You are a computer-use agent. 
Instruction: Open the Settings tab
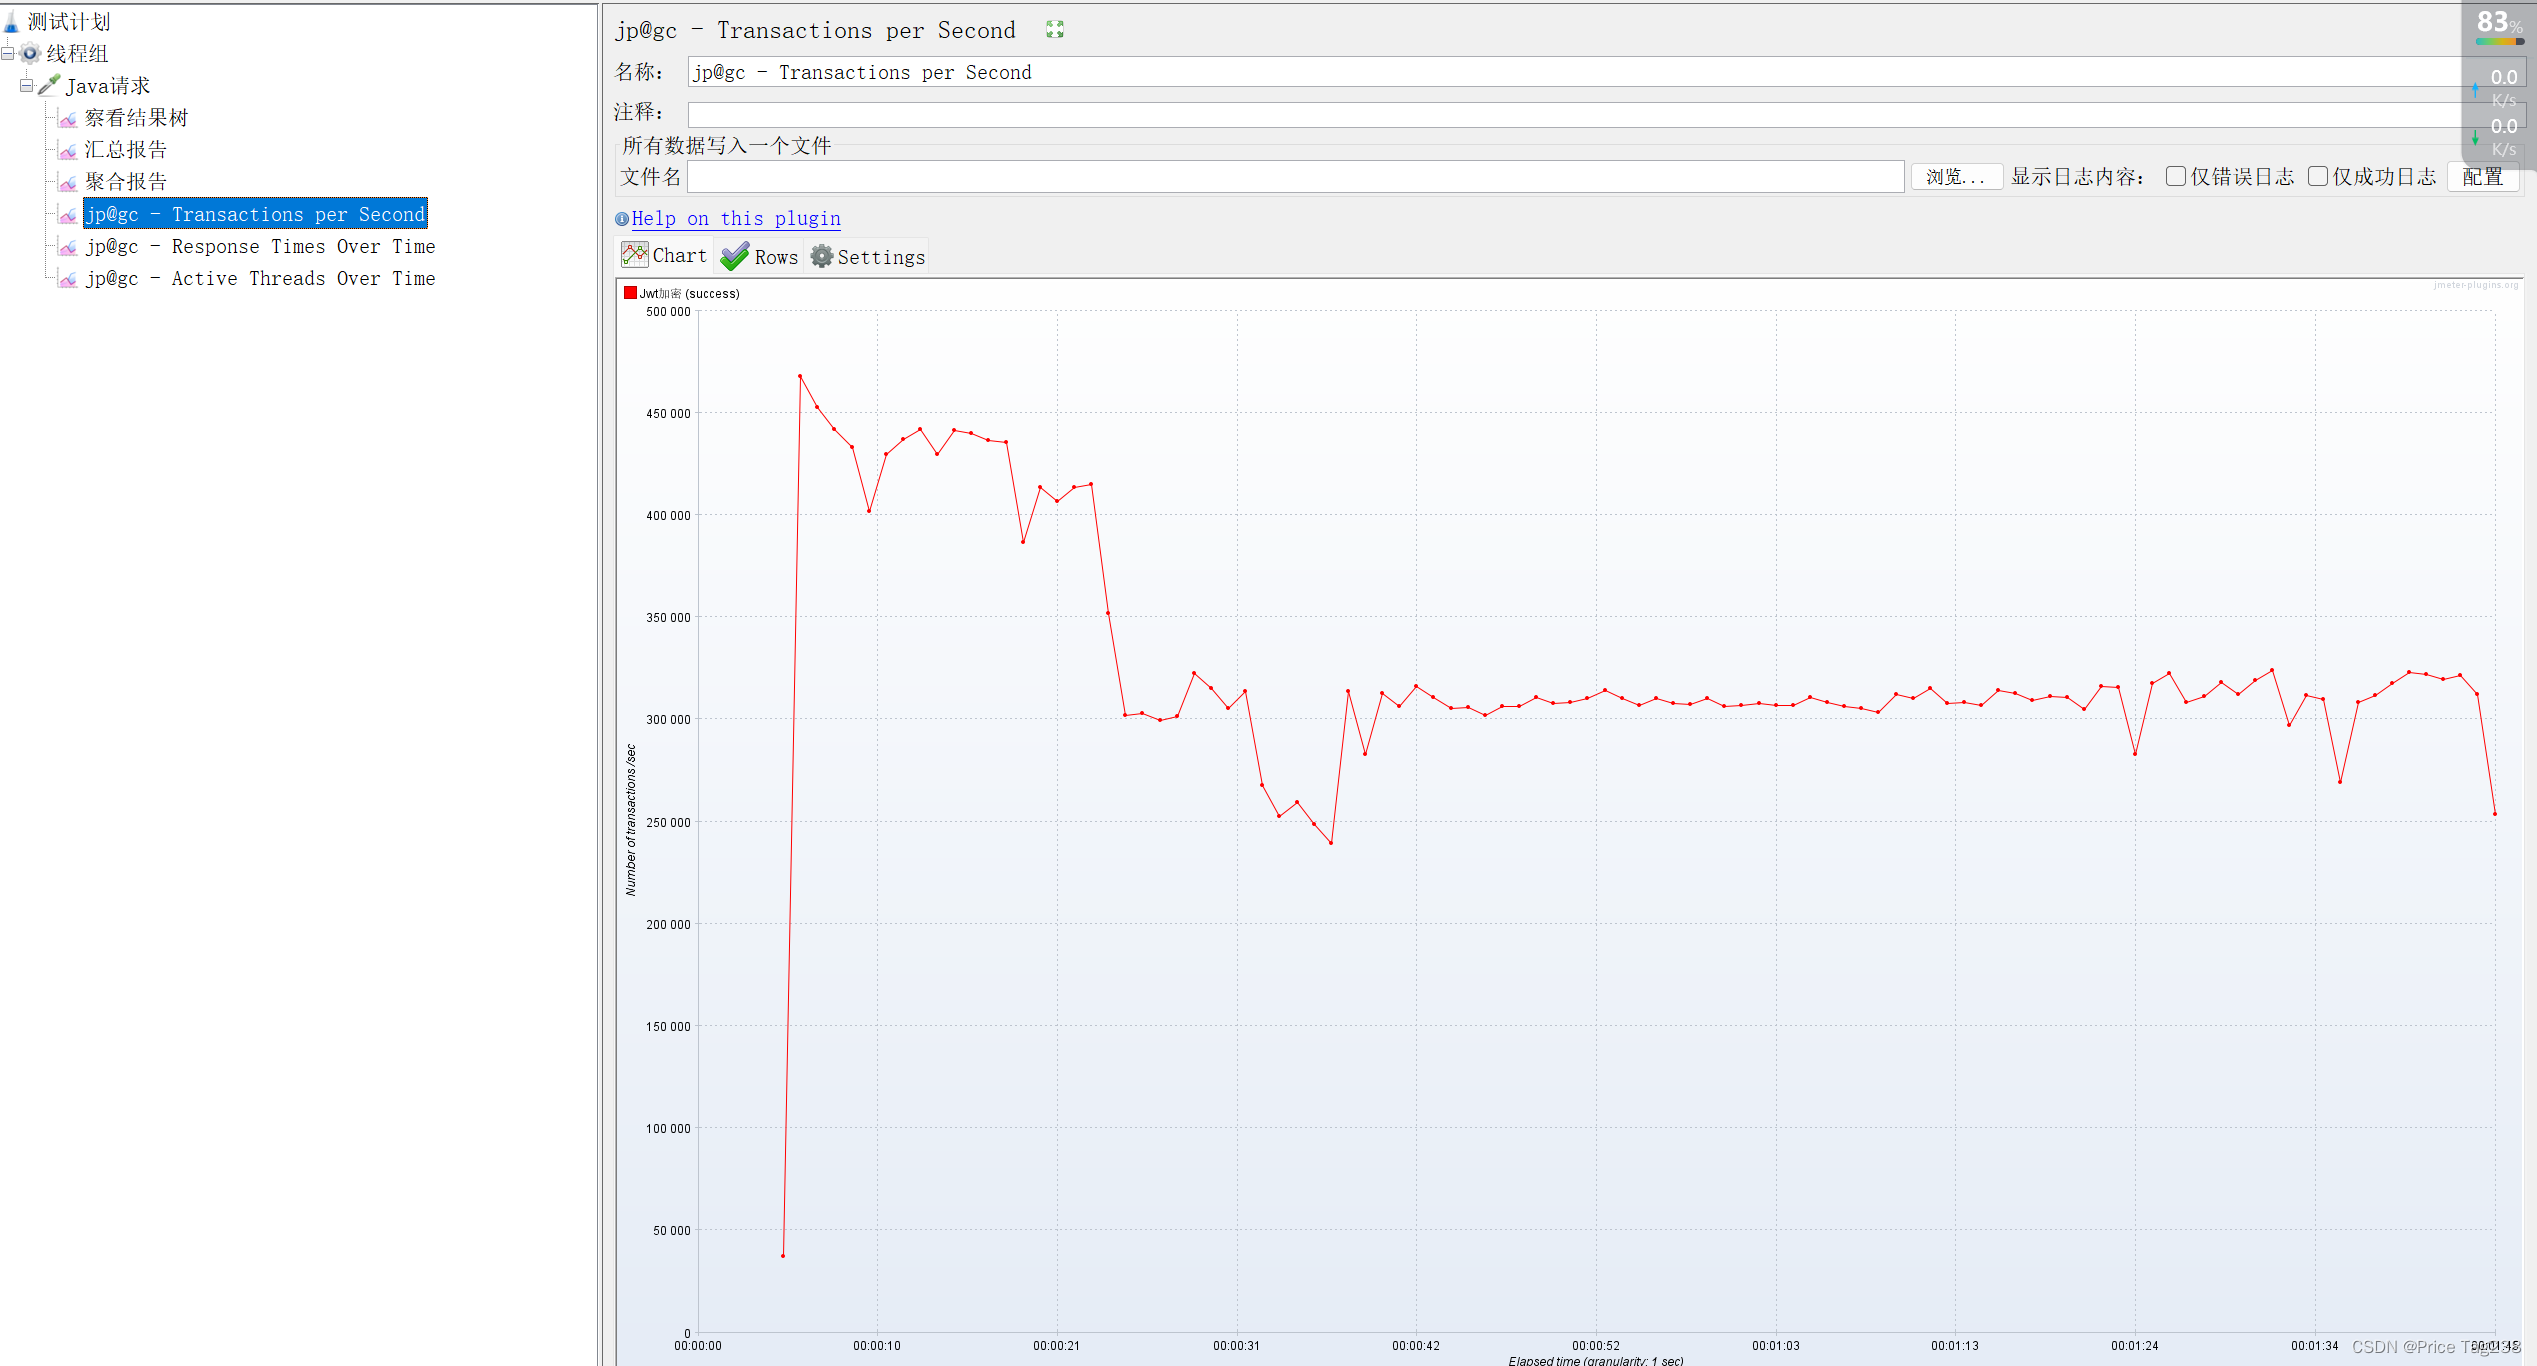[868, 257]
